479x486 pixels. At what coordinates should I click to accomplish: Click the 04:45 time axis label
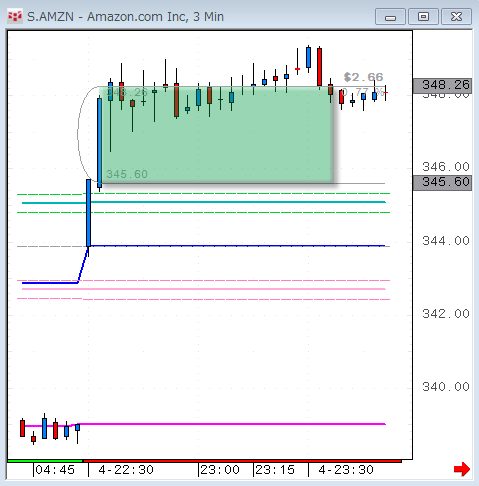click(55, 470)
